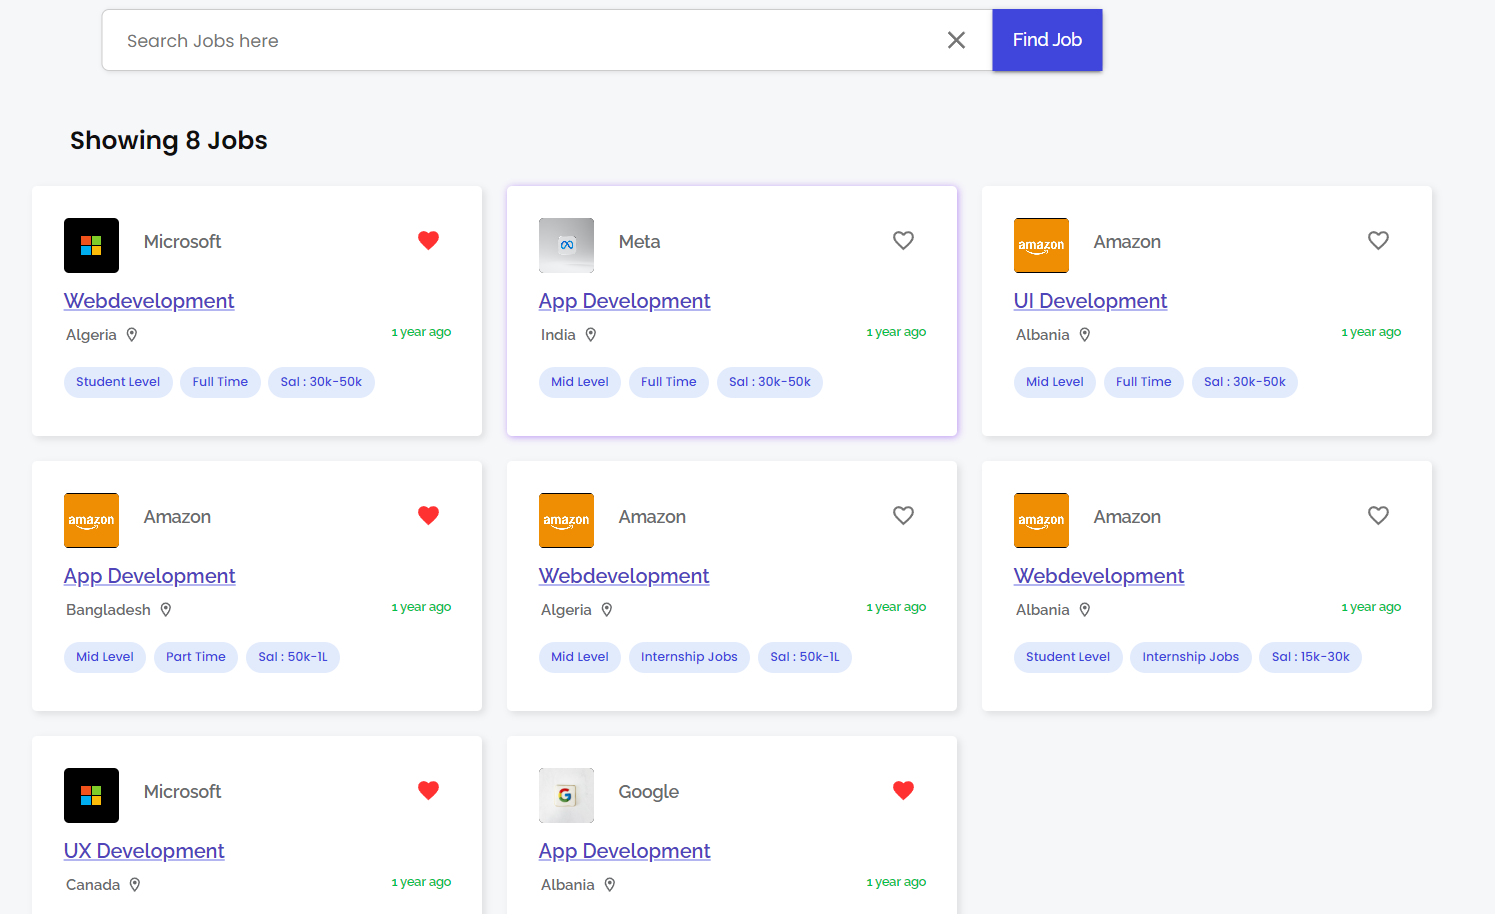Click location pin beside Algeria on Microsoft card
The width and height of the screenshot is (1495, 914).
point(131,335)
